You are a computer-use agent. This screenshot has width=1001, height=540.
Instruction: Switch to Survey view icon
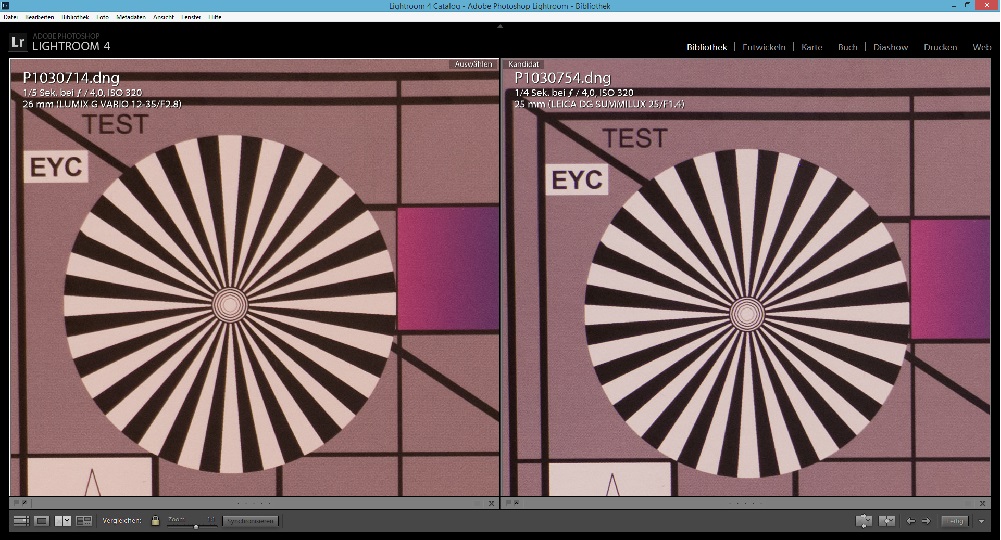coord(84,521)
